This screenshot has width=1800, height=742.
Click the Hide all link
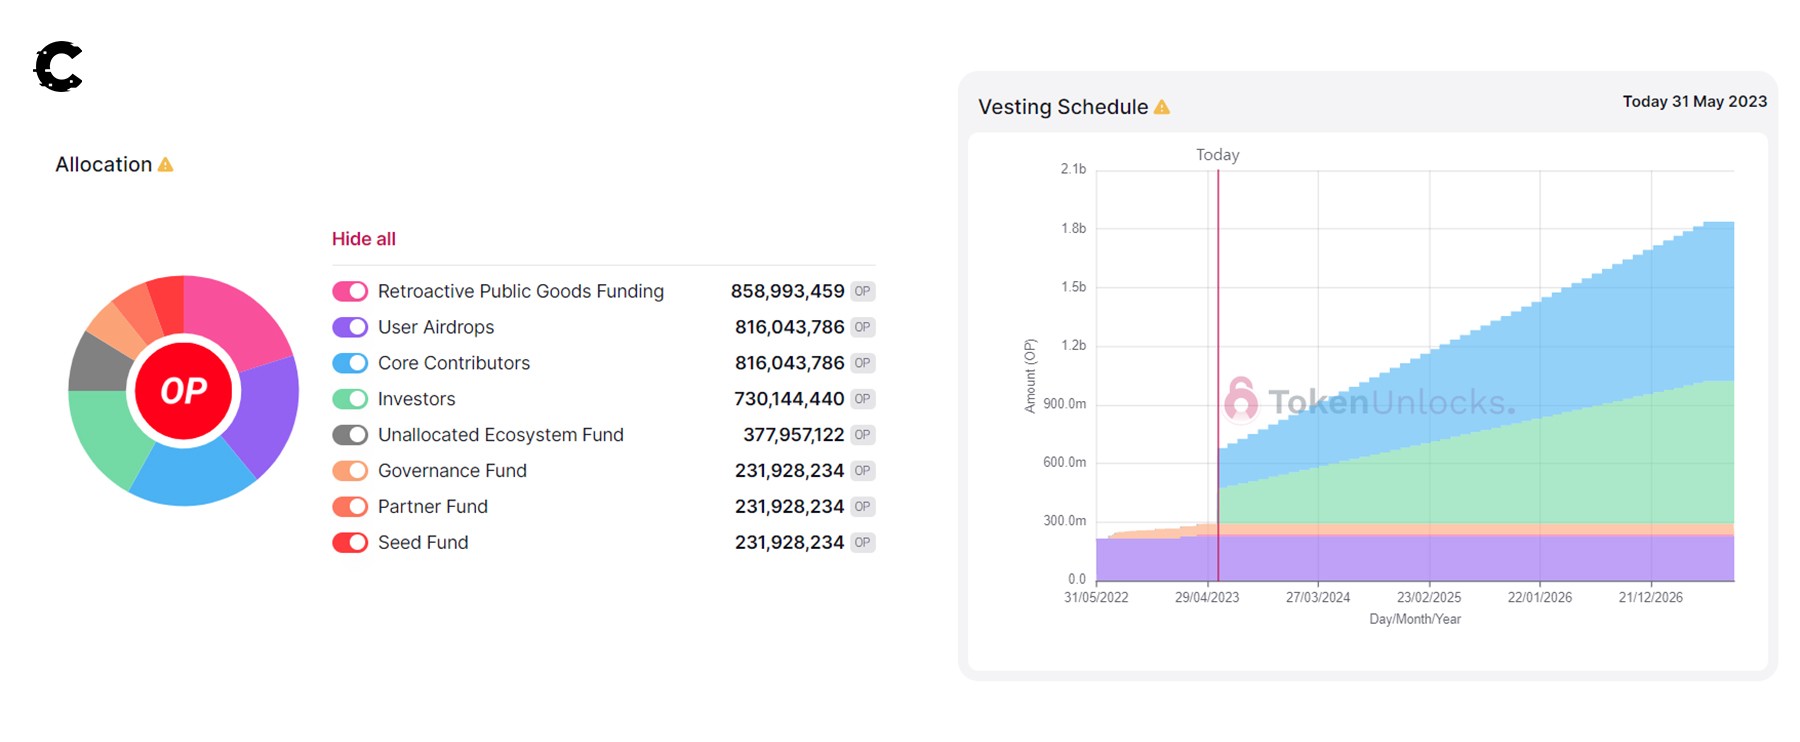(x=364, y=239)
